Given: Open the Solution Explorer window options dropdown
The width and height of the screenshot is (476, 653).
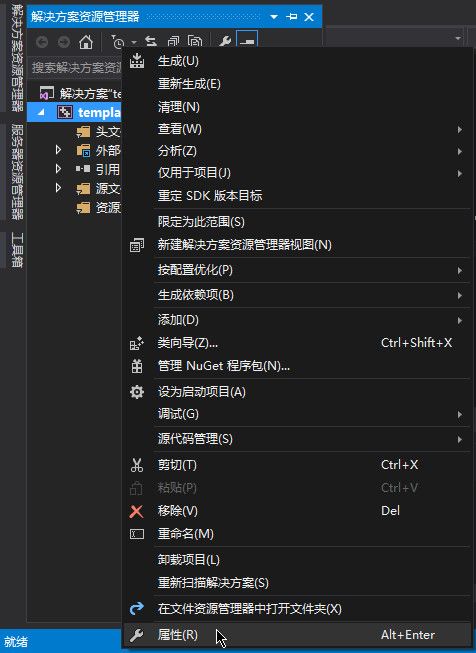Looking at the screenshot, I should [274, 17].
